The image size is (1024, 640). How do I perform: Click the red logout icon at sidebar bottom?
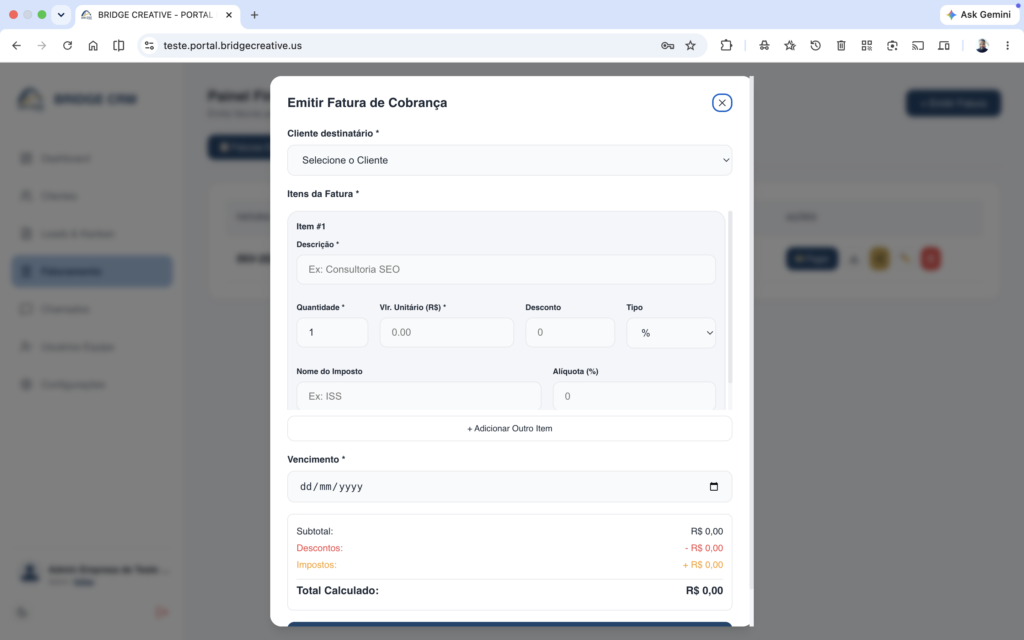coord(161,612)
